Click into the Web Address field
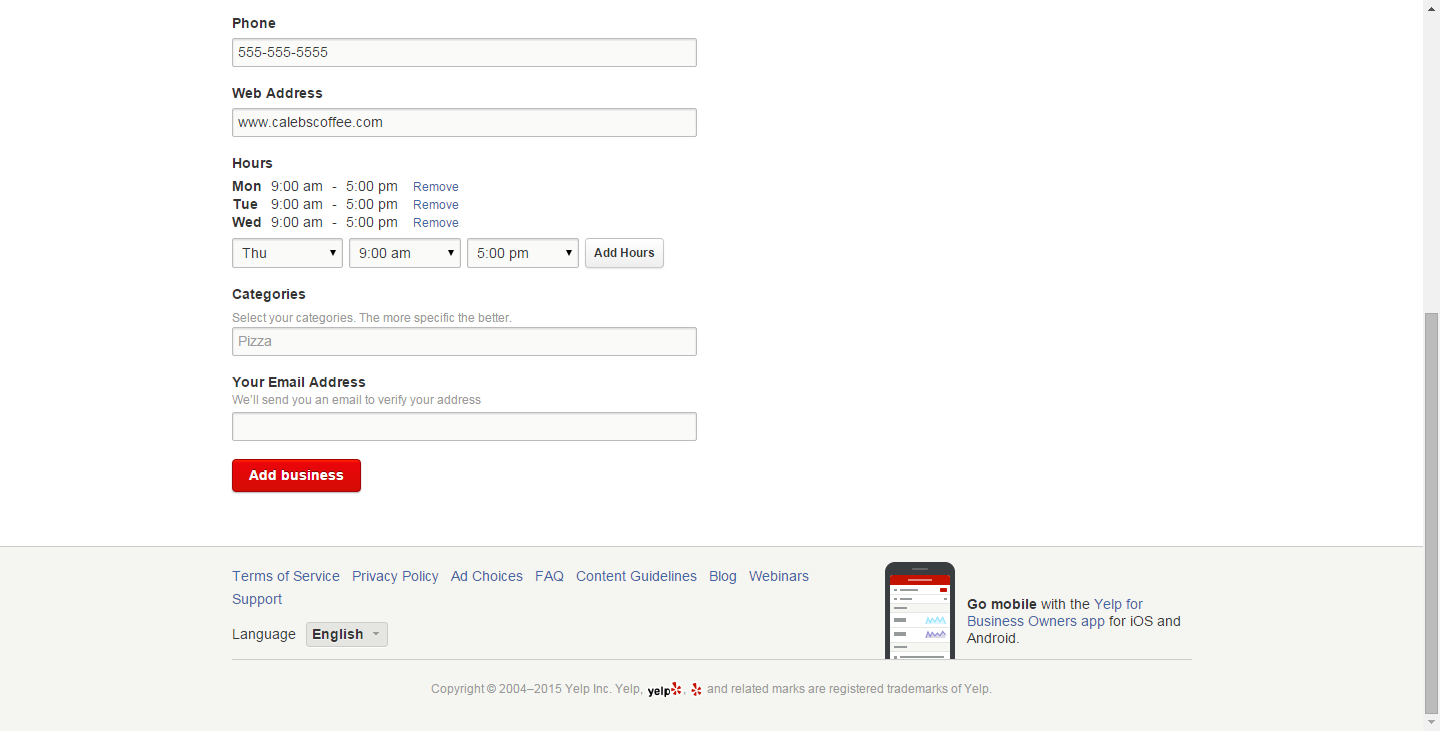The image size is (1440, 731). pos(464,123)
